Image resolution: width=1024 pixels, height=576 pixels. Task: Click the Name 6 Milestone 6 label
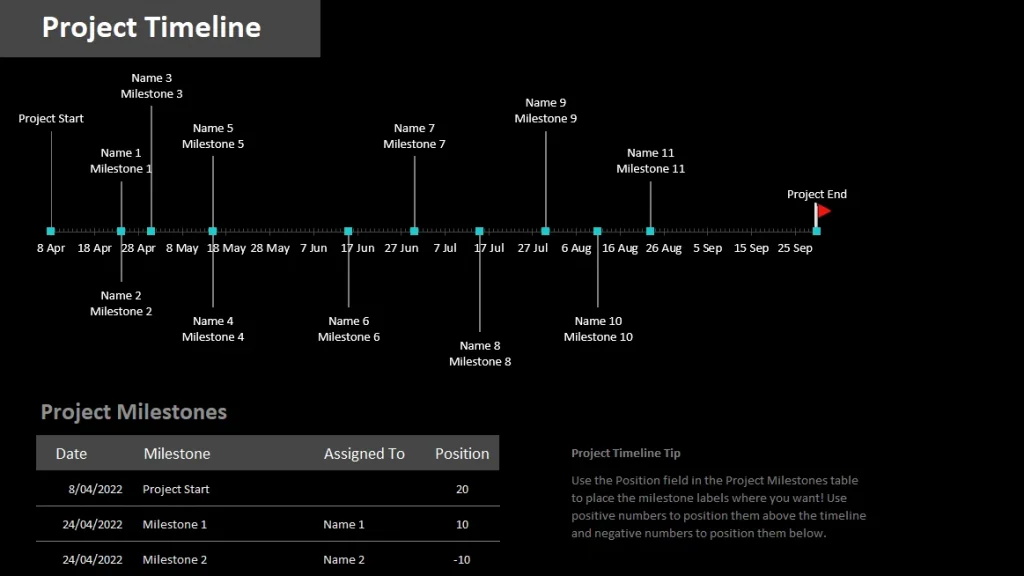[349, 329]
